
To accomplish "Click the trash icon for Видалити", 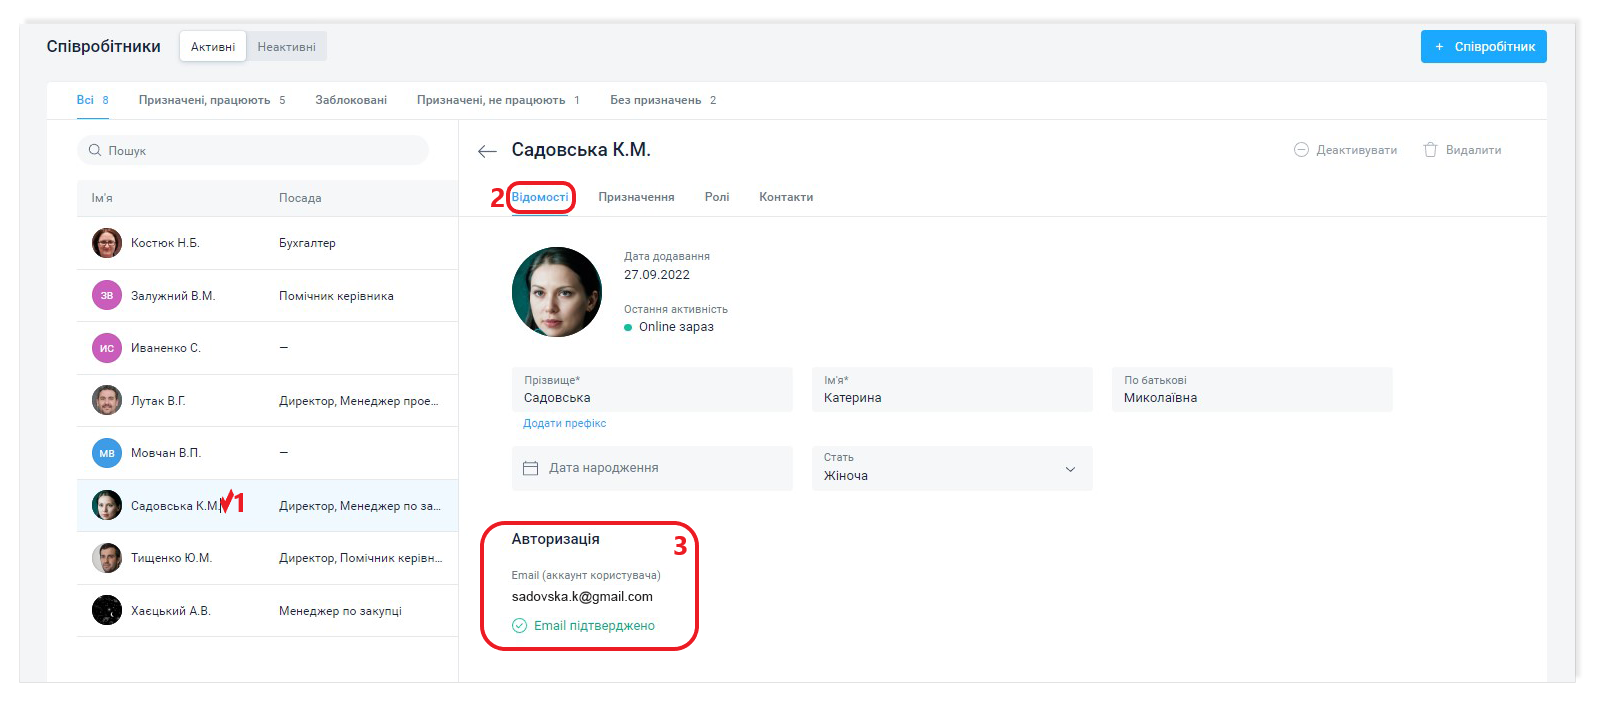I will (x=1430, y=150).
